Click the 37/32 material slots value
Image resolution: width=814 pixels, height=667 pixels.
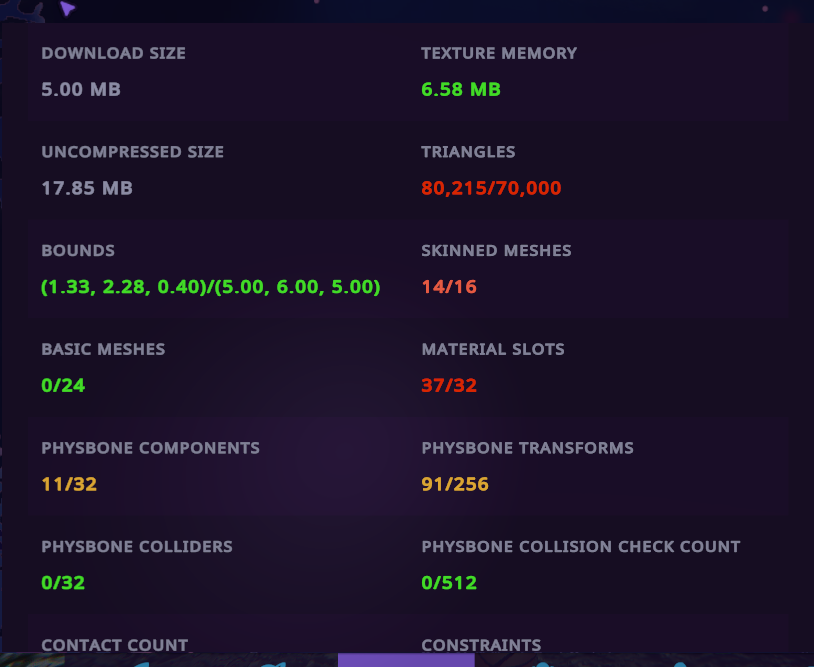pos(449,385)
